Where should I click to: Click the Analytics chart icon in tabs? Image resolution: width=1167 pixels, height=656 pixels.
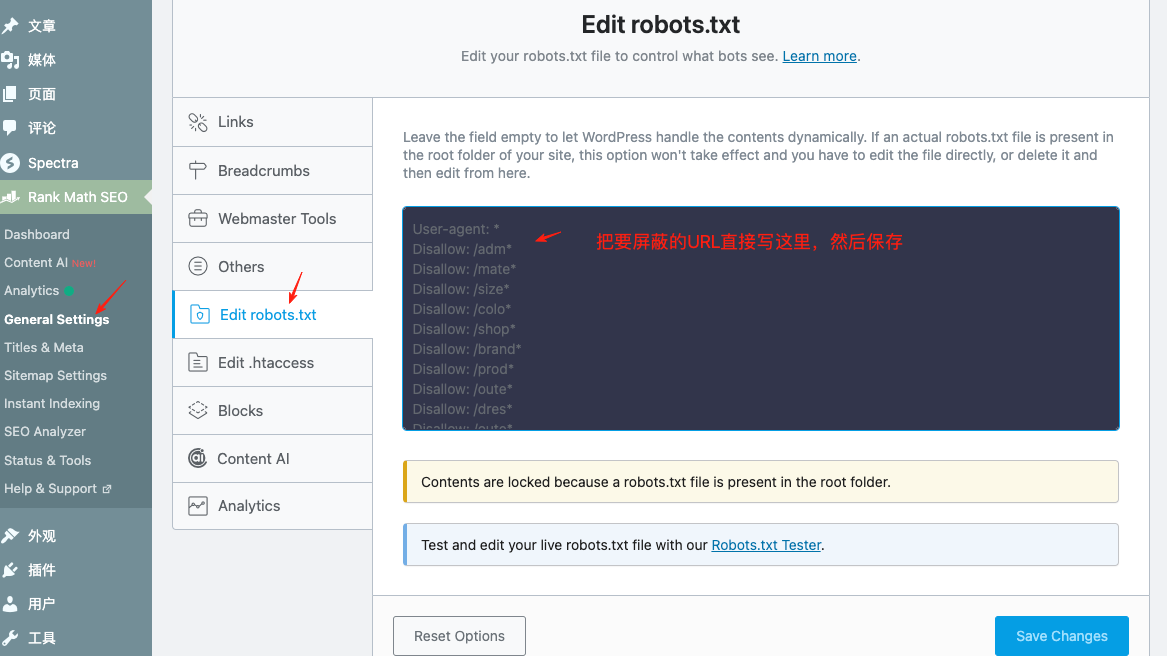(x=198, y=506)
